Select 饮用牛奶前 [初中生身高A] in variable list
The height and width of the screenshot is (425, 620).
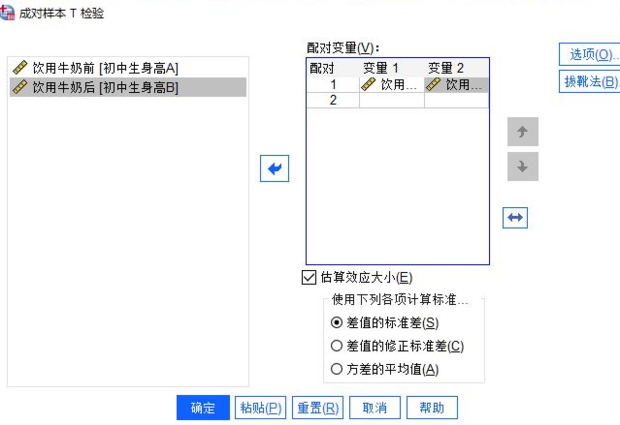[128, 68]
